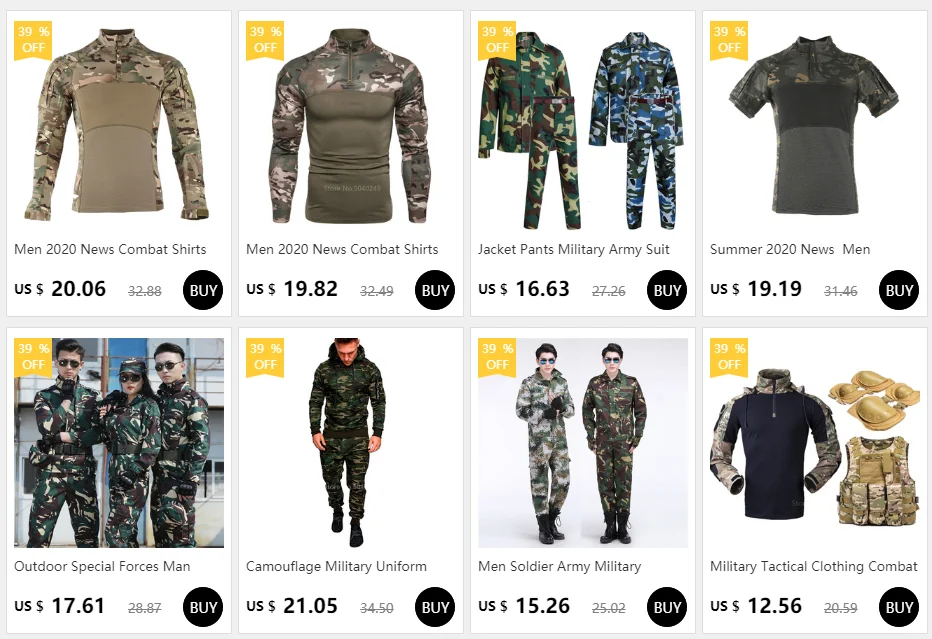Image resolution: width=932 pixels, height=639 pixels.
Task: Open the three people in camo photo
Action: point(119,443)
